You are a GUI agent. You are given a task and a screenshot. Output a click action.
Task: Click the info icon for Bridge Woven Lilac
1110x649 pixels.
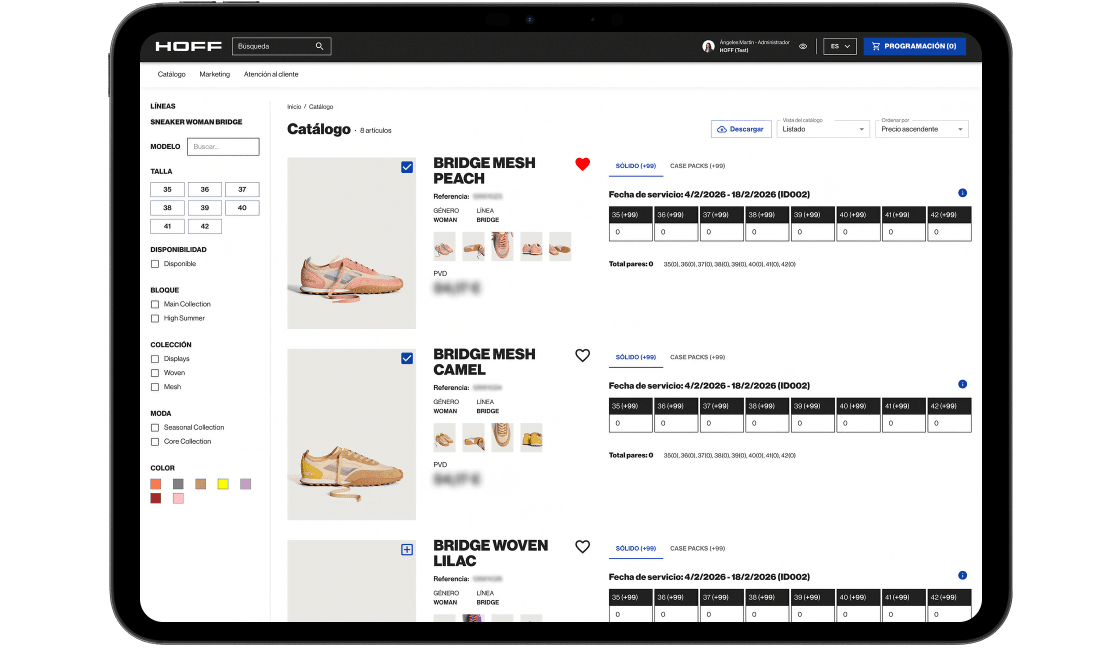click(962, 575)
